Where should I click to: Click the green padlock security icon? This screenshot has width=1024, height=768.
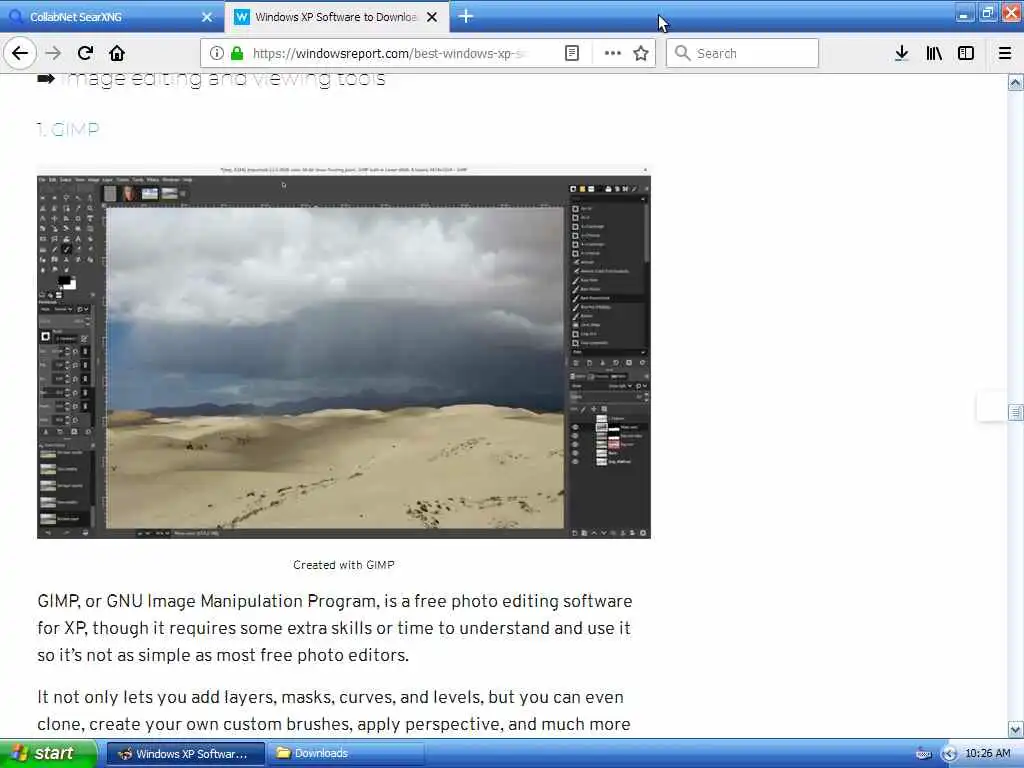coord(237,53)
